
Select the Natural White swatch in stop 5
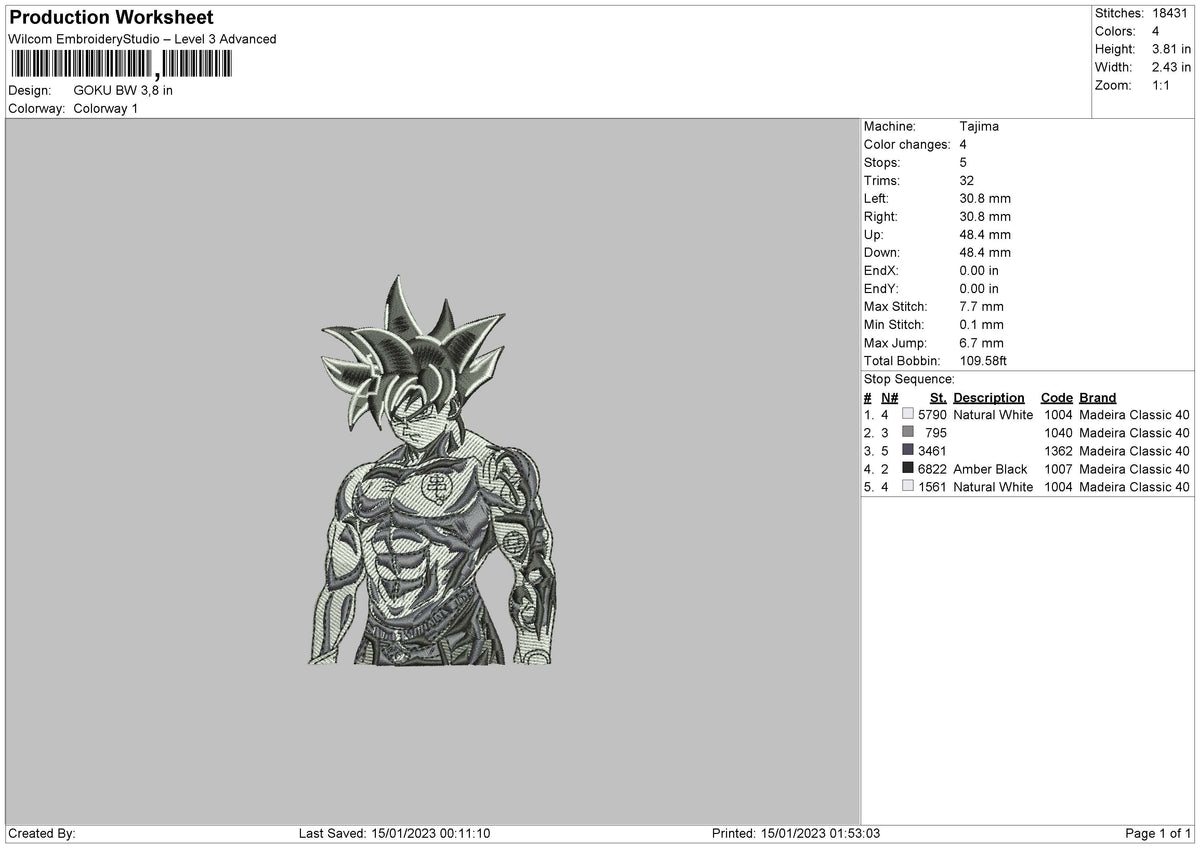pos(908,487)
